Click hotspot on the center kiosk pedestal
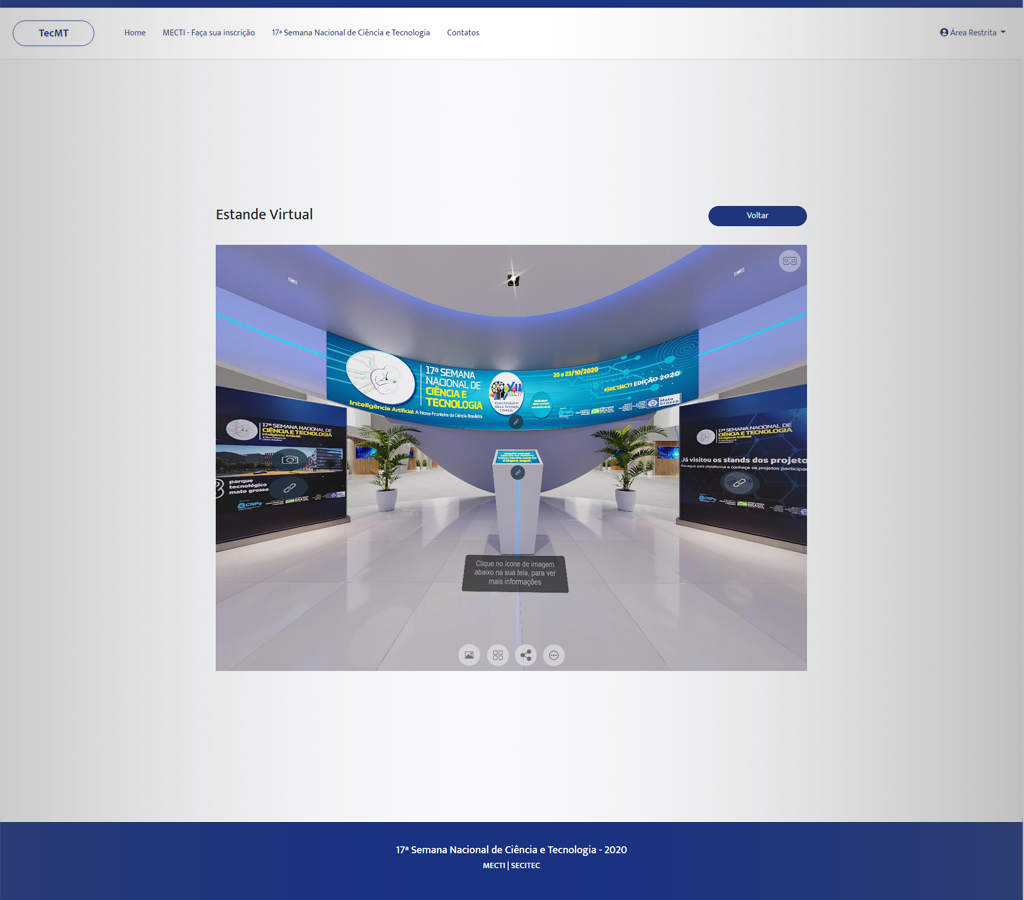 point(518,472)
